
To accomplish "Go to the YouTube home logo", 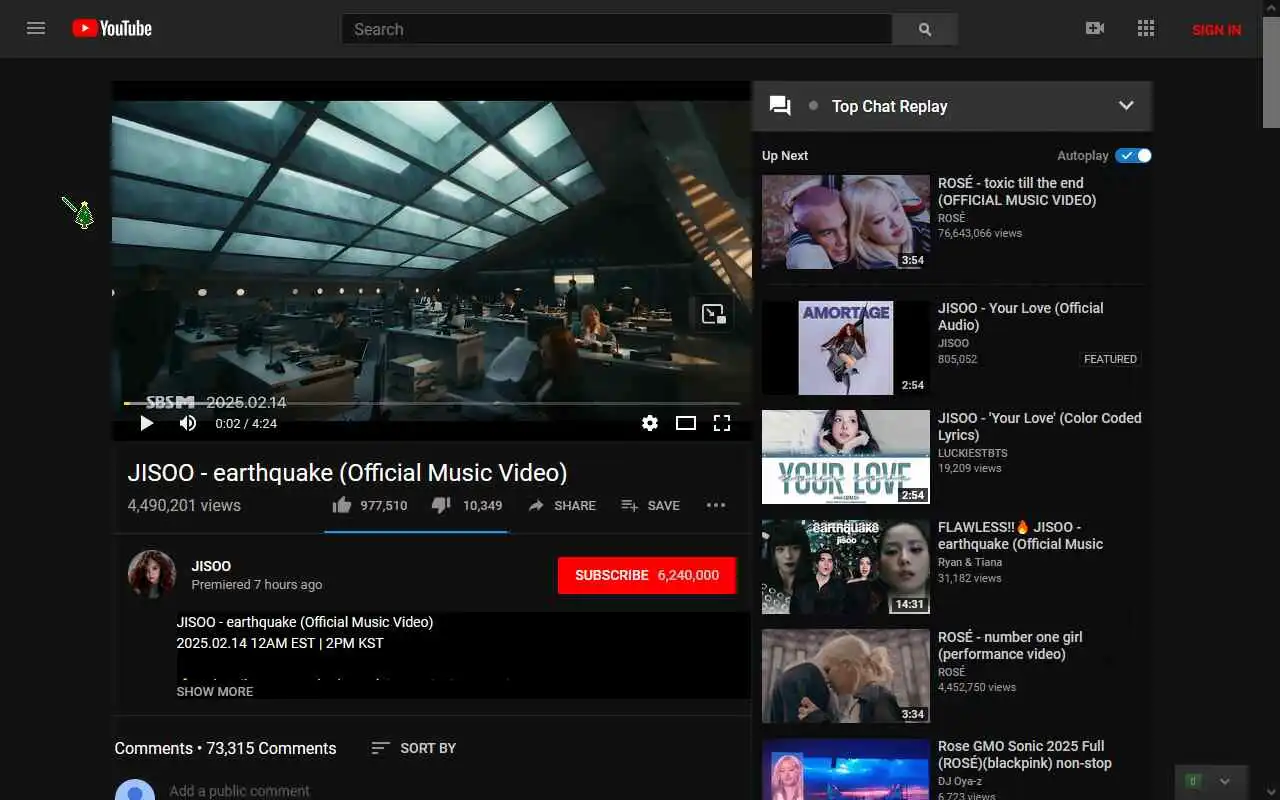I will 112,28.
